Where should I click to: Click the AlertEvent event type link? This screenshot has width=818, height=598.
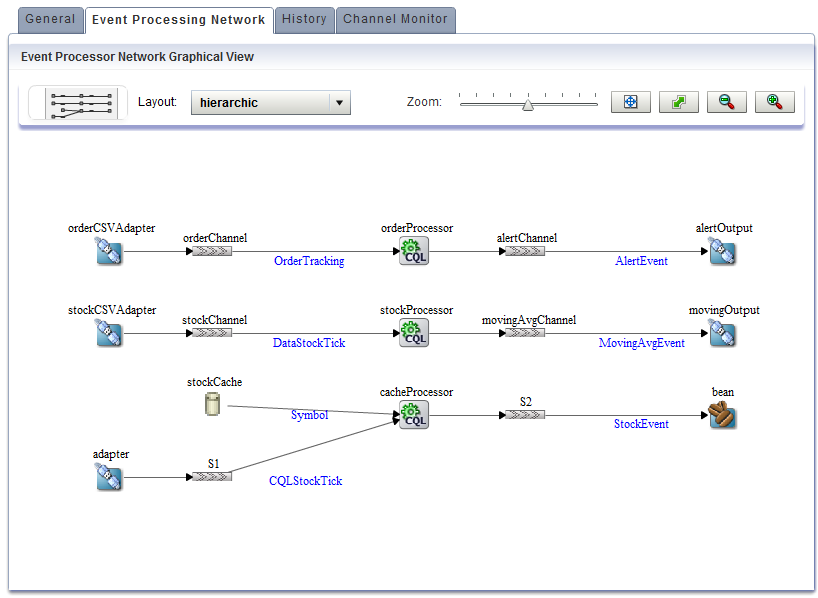coord(641,261)
